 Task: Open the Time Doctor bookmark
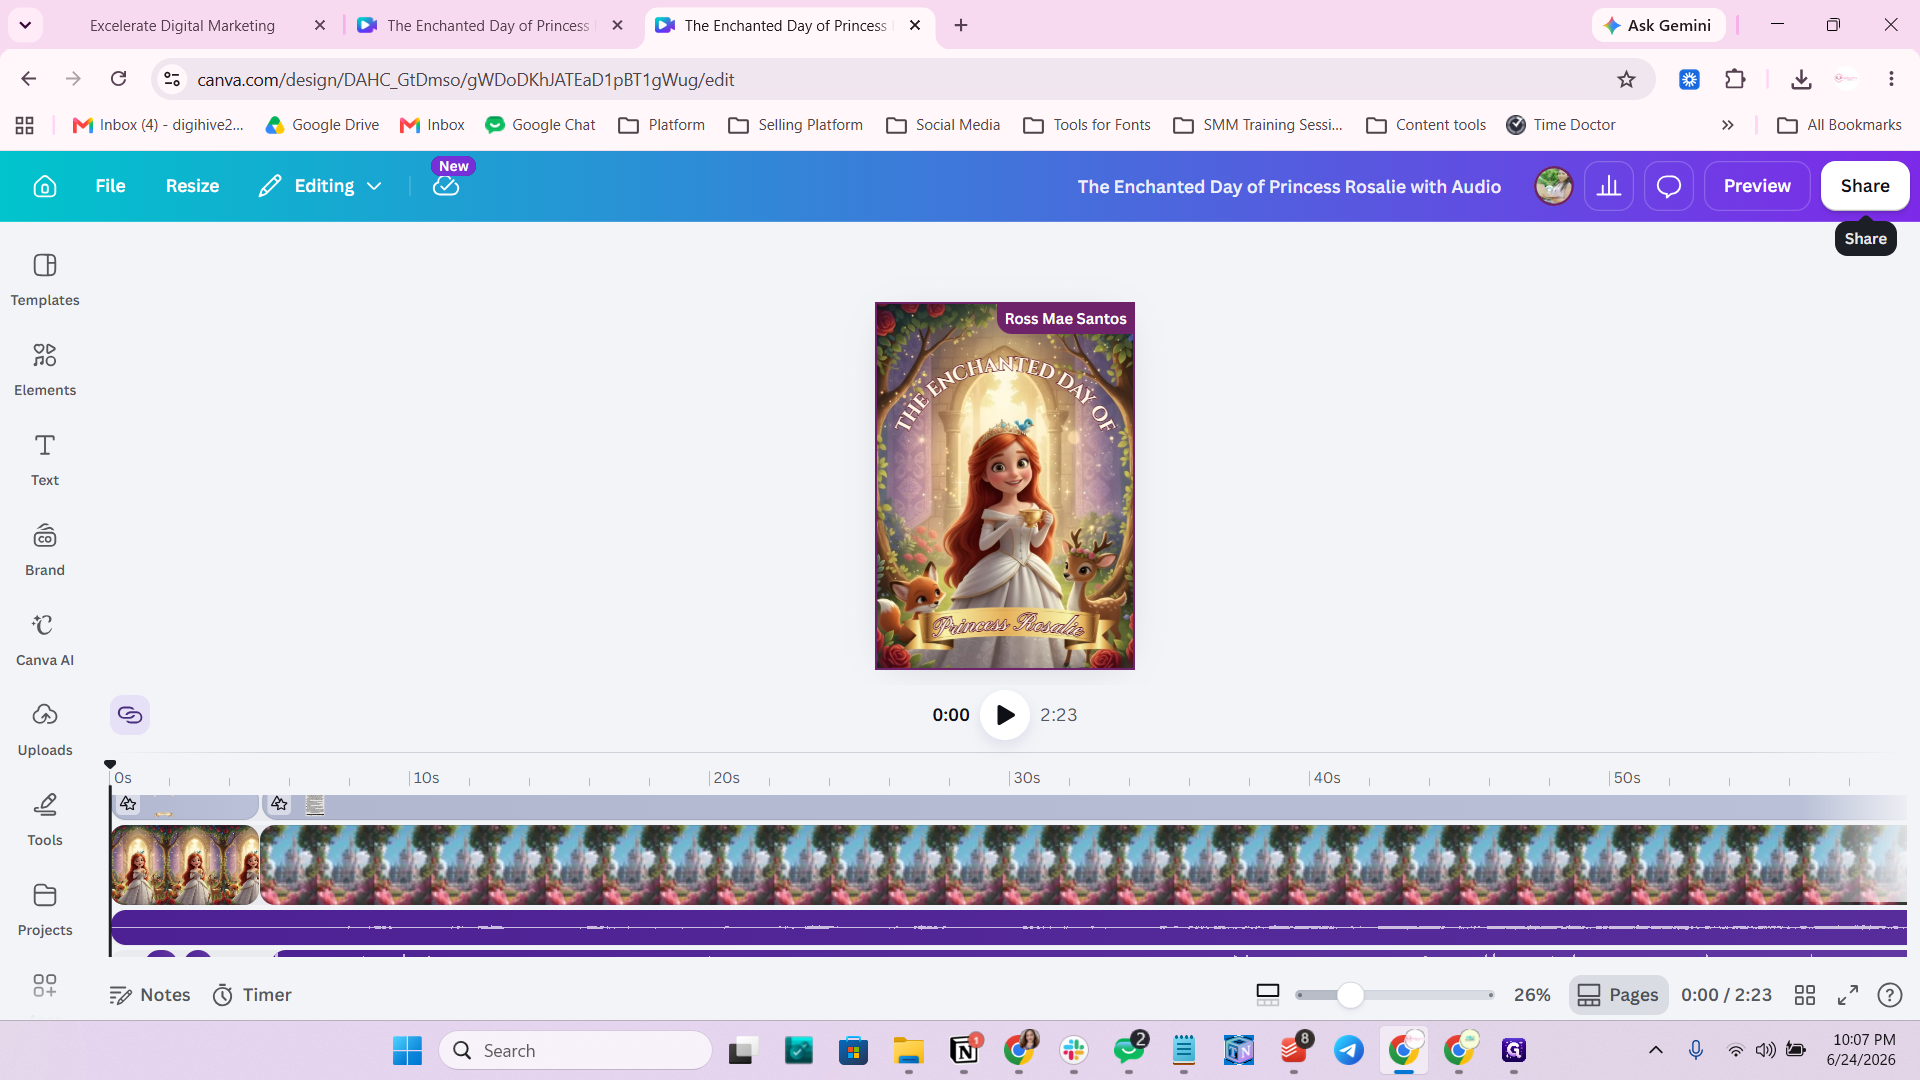(1561, 125)
